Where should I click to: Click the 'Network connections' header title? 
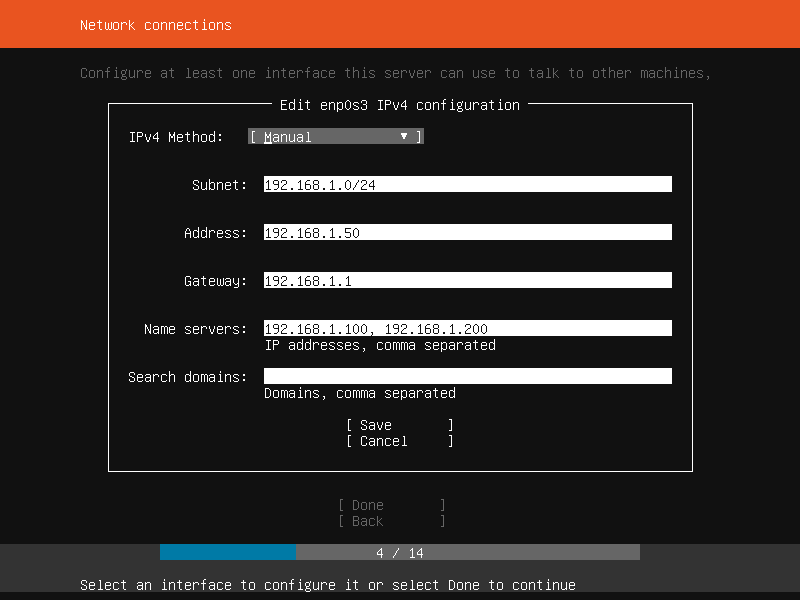(156, 25)
